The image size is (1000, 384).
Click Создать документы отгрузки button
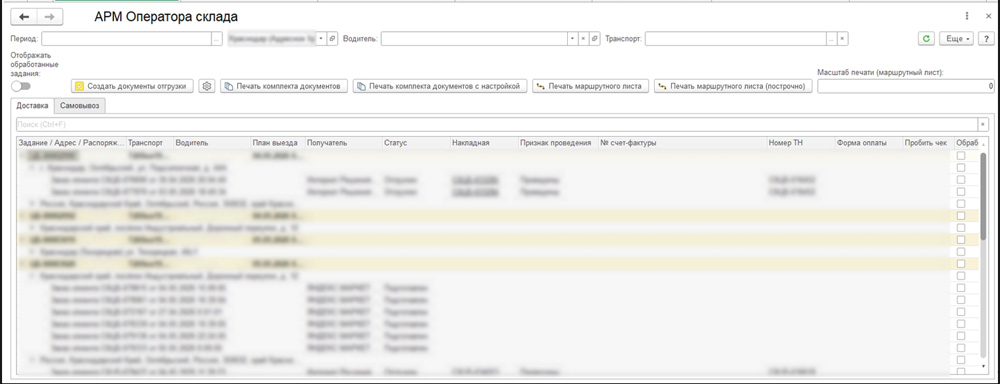[132, 86]
